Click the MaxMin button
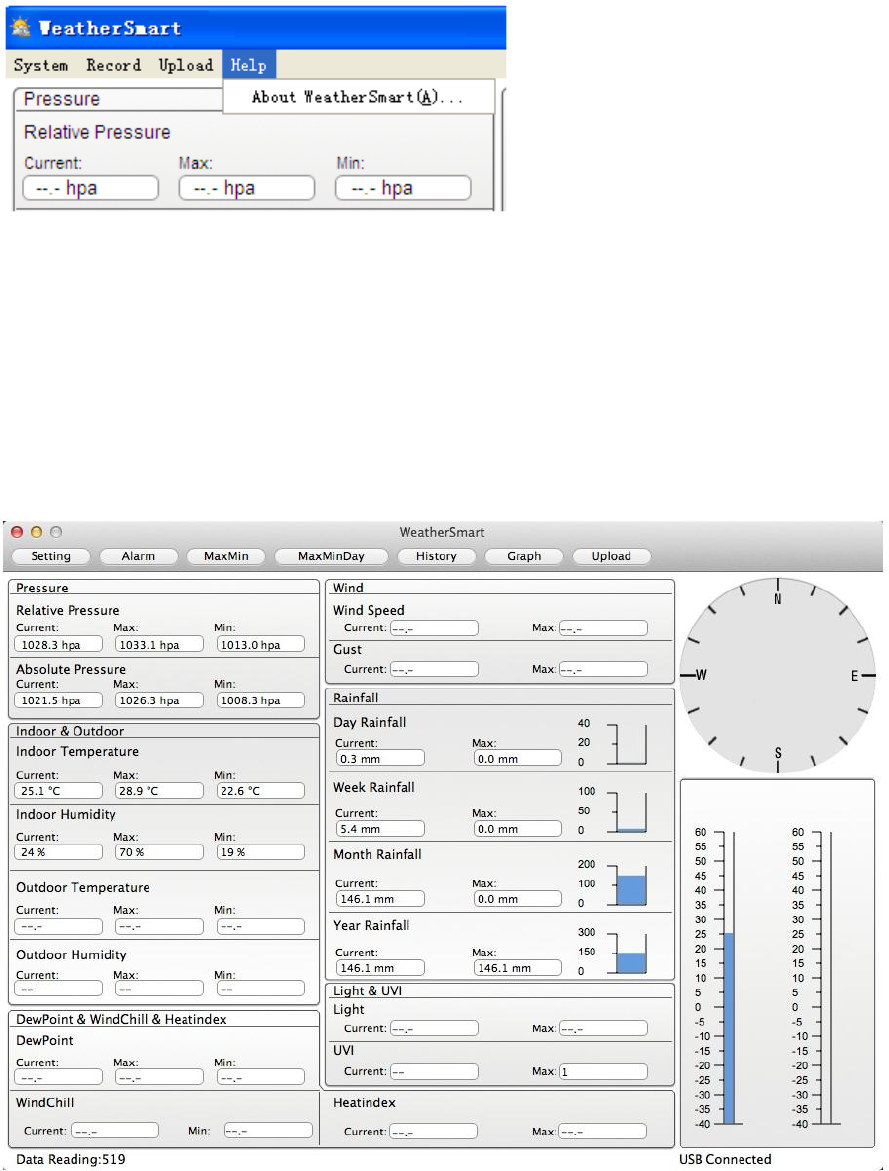 pos(226,556)
